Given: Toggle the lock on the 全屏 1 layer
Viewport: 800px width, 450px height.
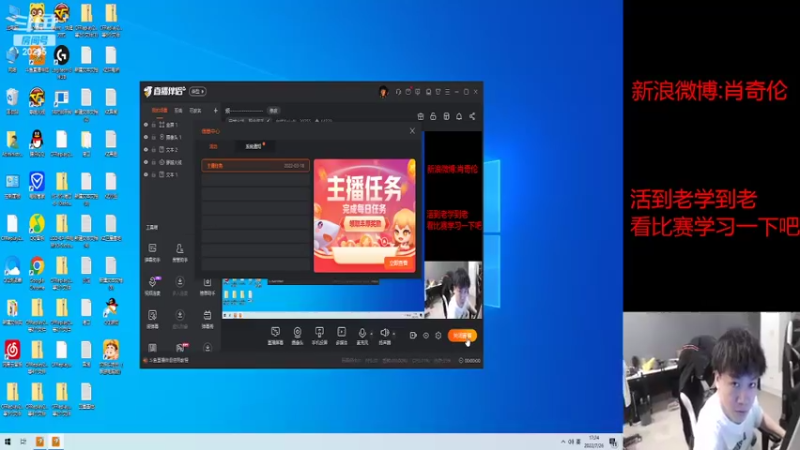Looking at the screenshot, I should pyautogui.click(x=154, y=124).
